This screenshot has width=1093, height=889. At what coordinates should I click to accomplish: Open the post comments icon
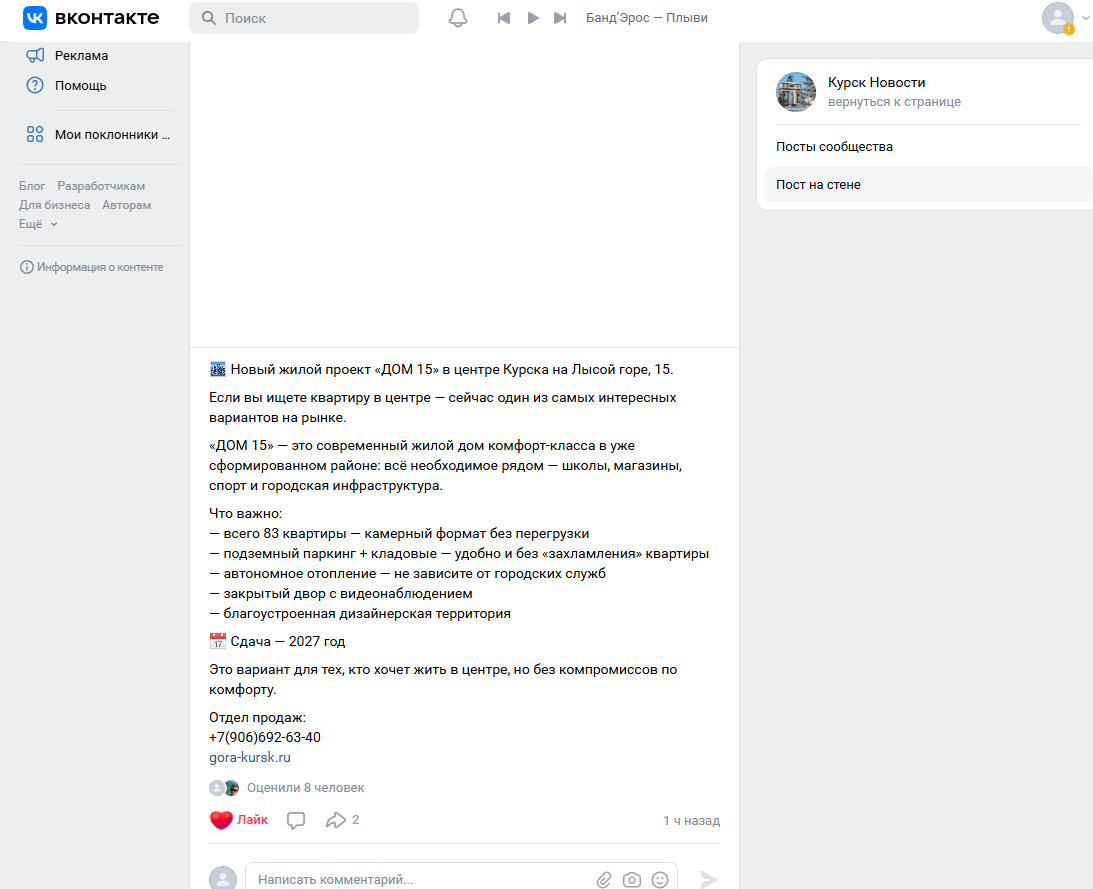click(296, 820)
